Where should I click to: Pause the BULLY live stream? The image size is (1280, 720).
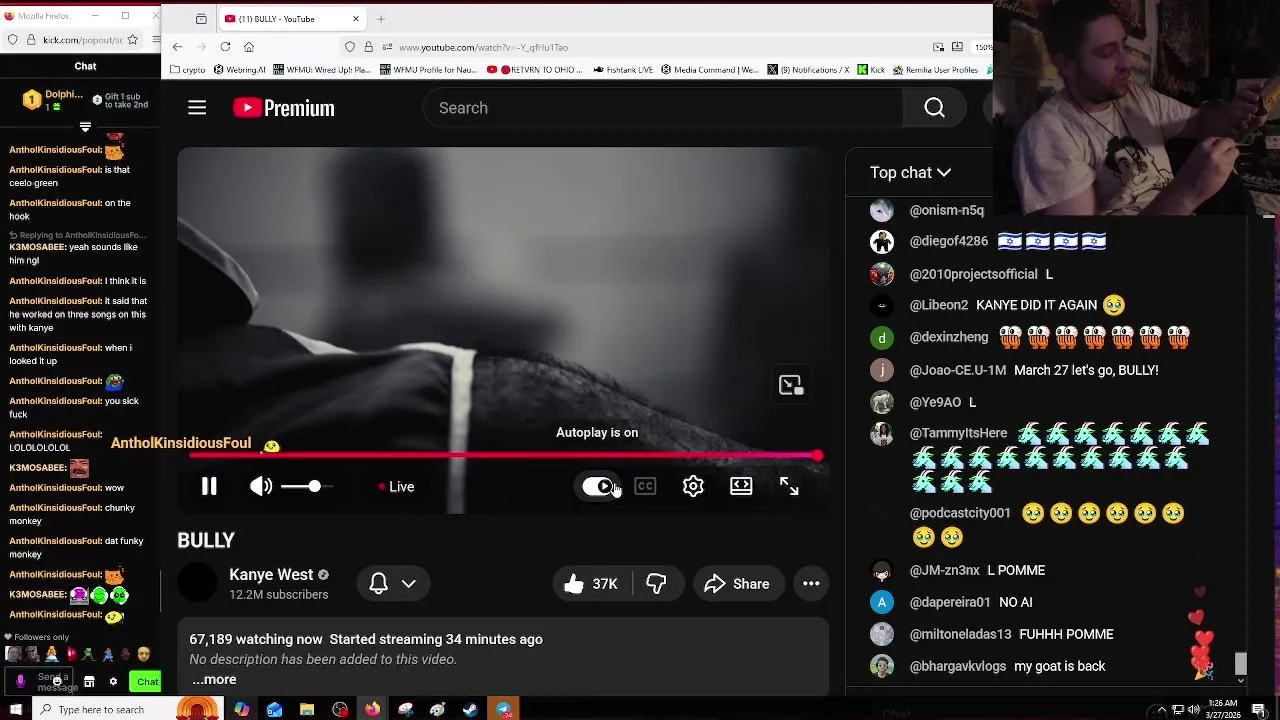tap(209, 487)
